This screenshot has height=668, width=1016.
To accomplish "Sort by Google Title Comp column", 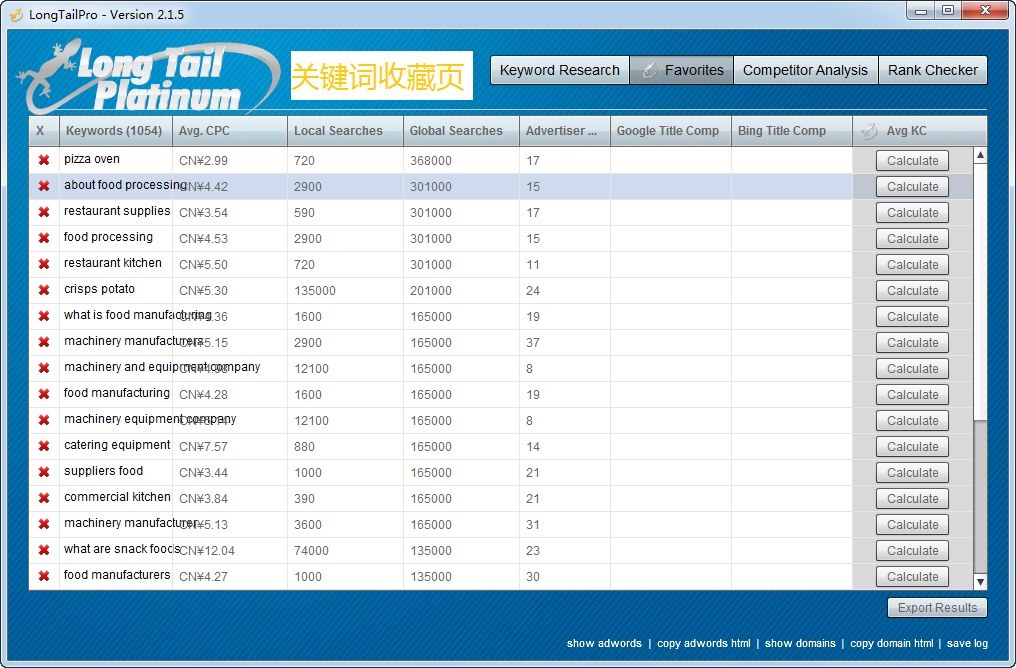I will (671, 131).
